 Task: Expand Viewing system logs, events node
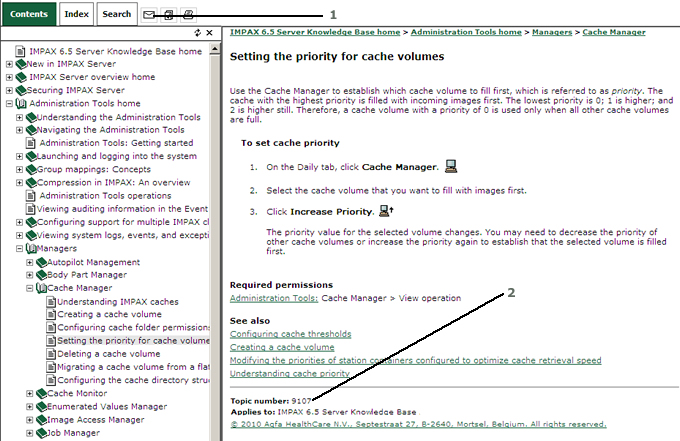(20, 235)
